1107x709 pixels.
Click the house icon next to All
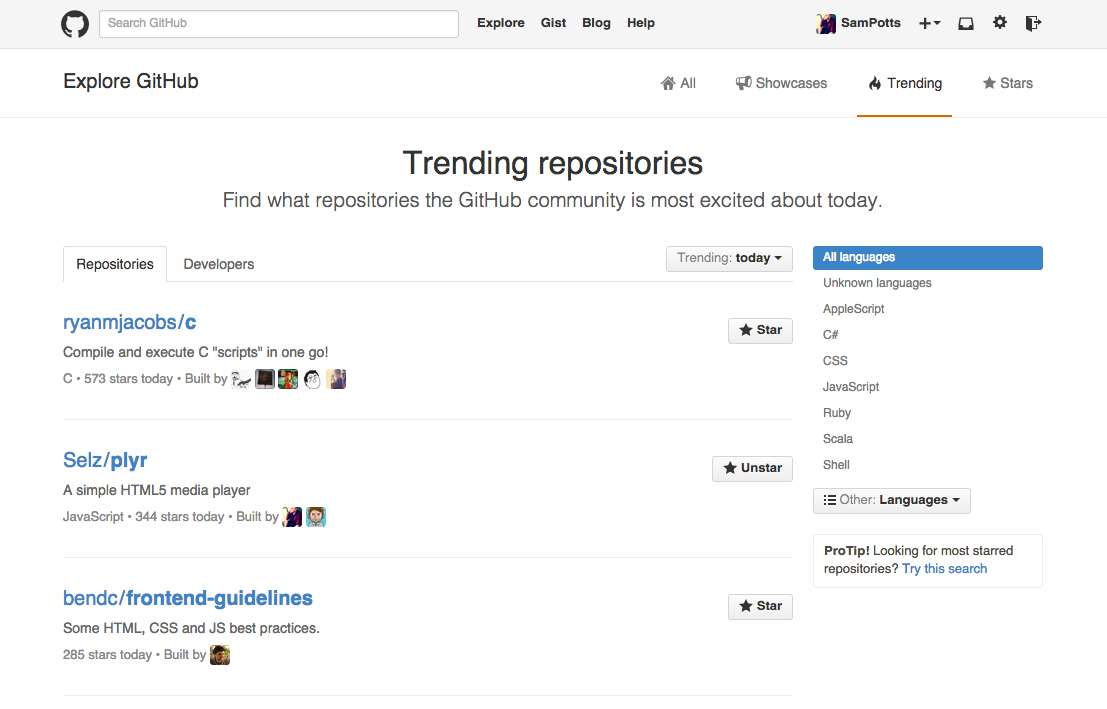pyautogui.click(x=668, y=83)
